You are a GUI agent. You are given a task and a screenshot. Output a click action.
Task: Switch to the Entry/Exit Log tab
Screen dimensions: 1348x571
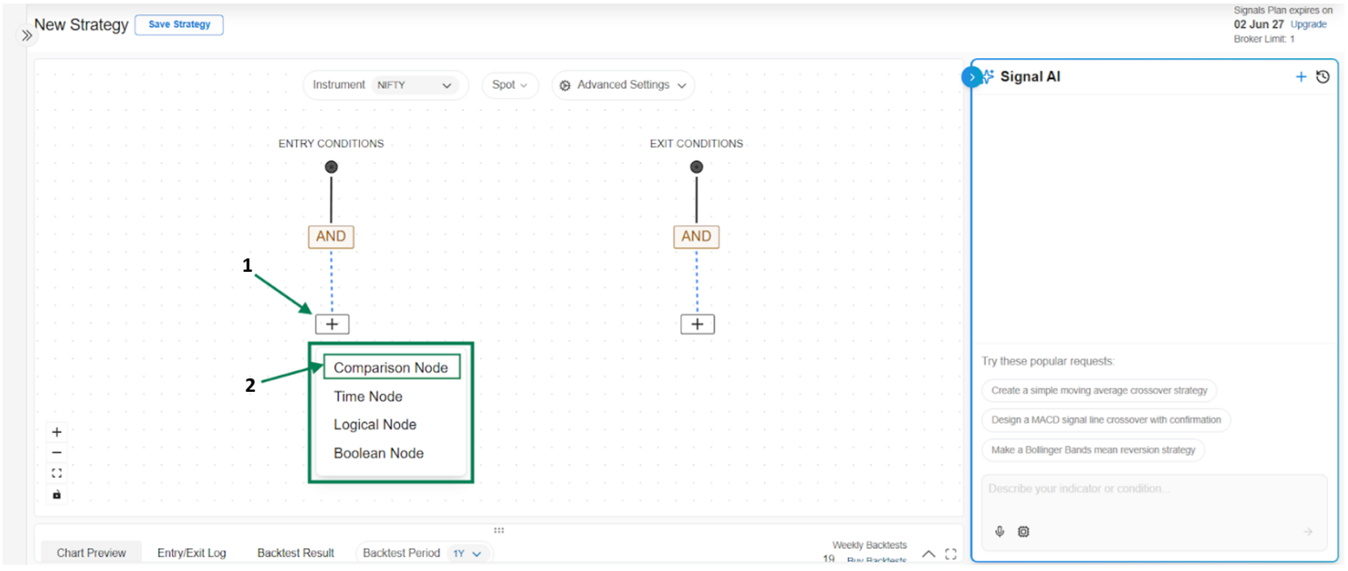[191, 553]
